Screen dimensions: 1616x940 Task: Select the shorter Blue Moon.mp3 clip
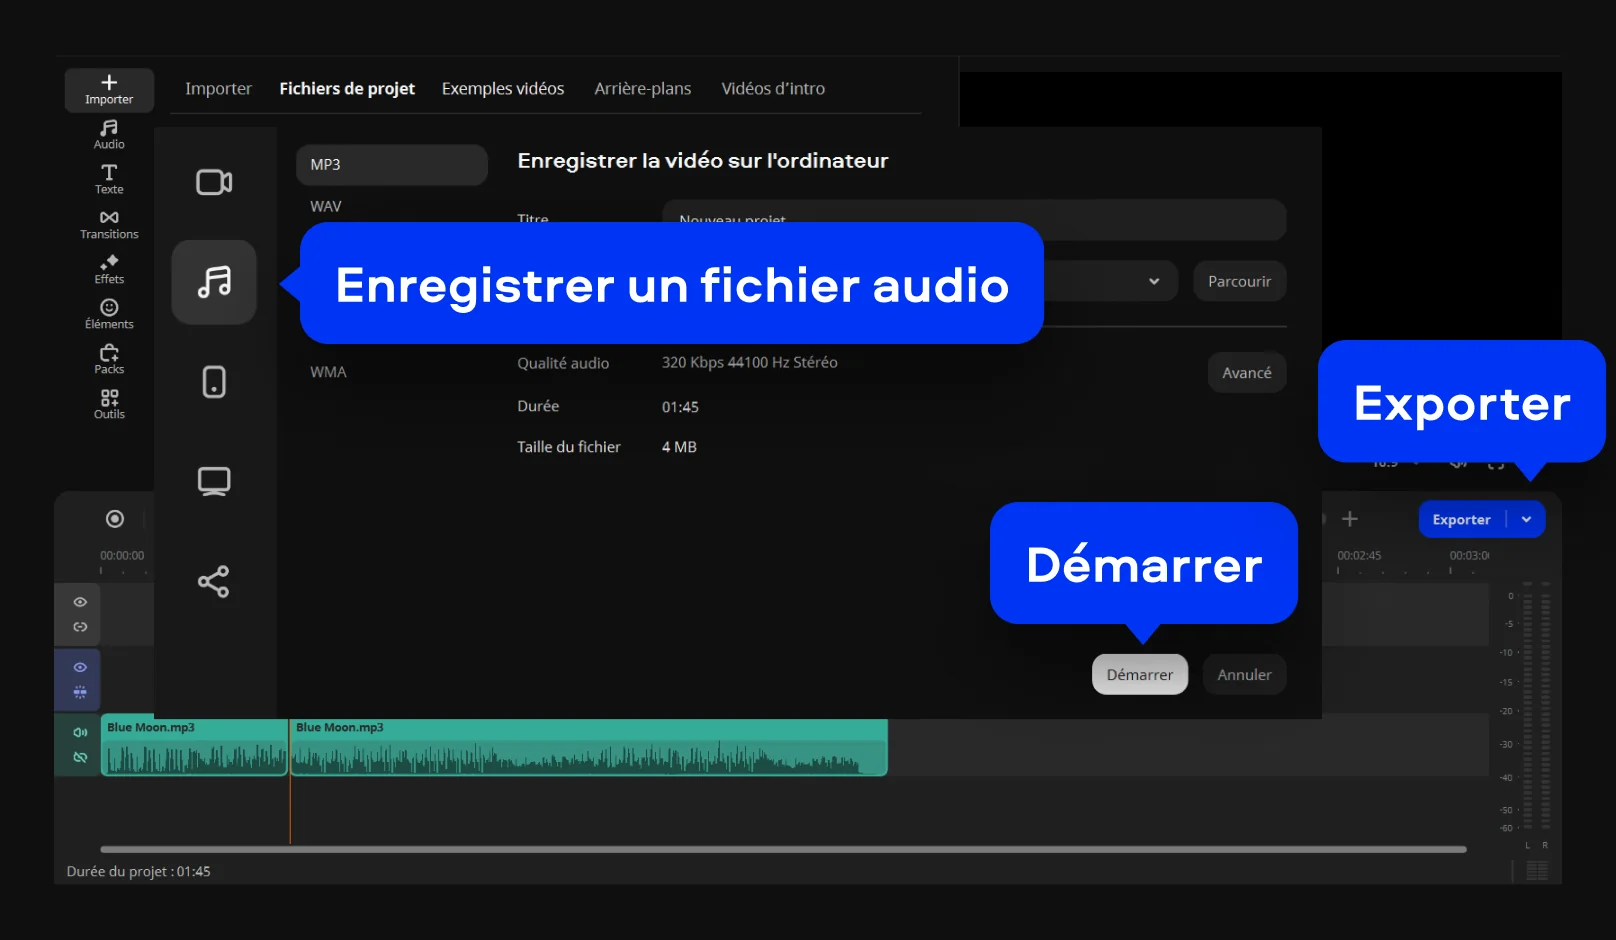[x=194, y=747]
